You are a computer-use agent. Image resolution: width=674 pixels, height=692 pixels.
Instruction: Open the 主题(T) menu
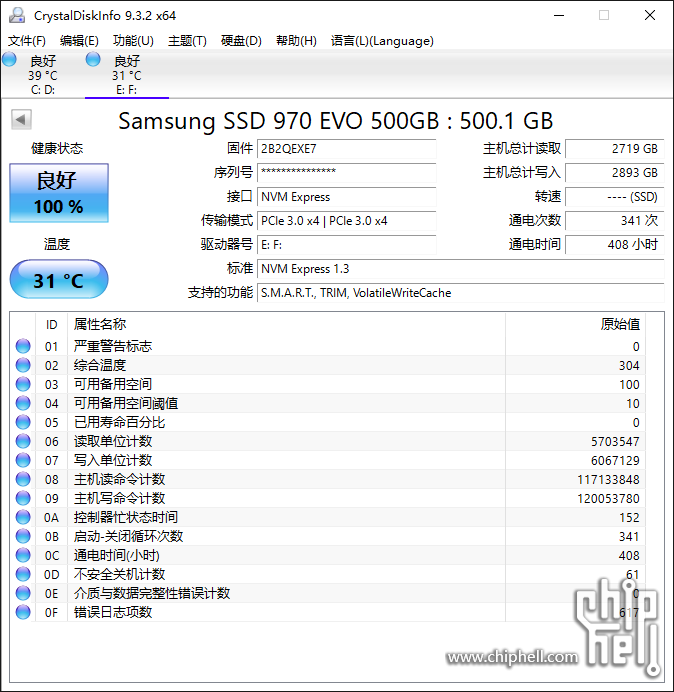pos(187,41)
